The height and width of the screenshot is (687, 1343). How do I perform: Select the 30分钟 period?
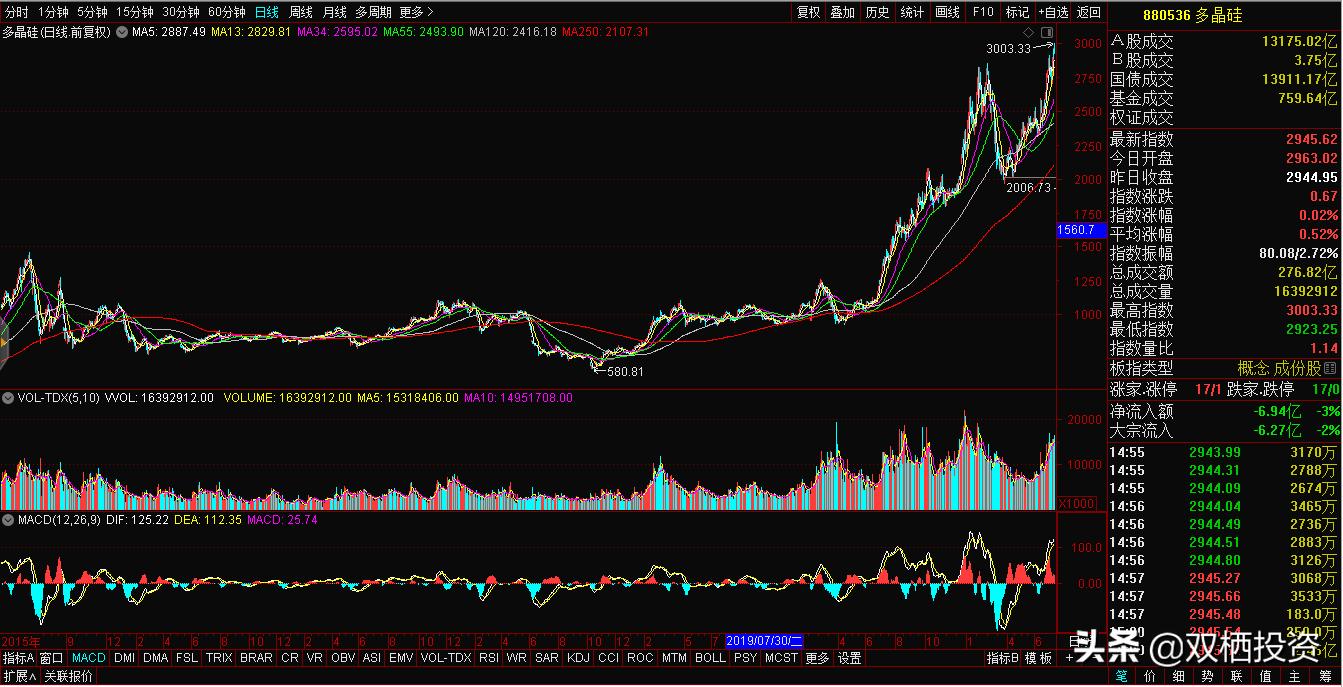(181, 12)
